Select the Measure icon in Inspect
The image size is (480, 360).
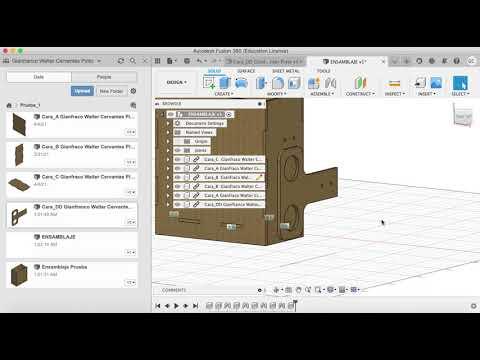pos(394,83)
